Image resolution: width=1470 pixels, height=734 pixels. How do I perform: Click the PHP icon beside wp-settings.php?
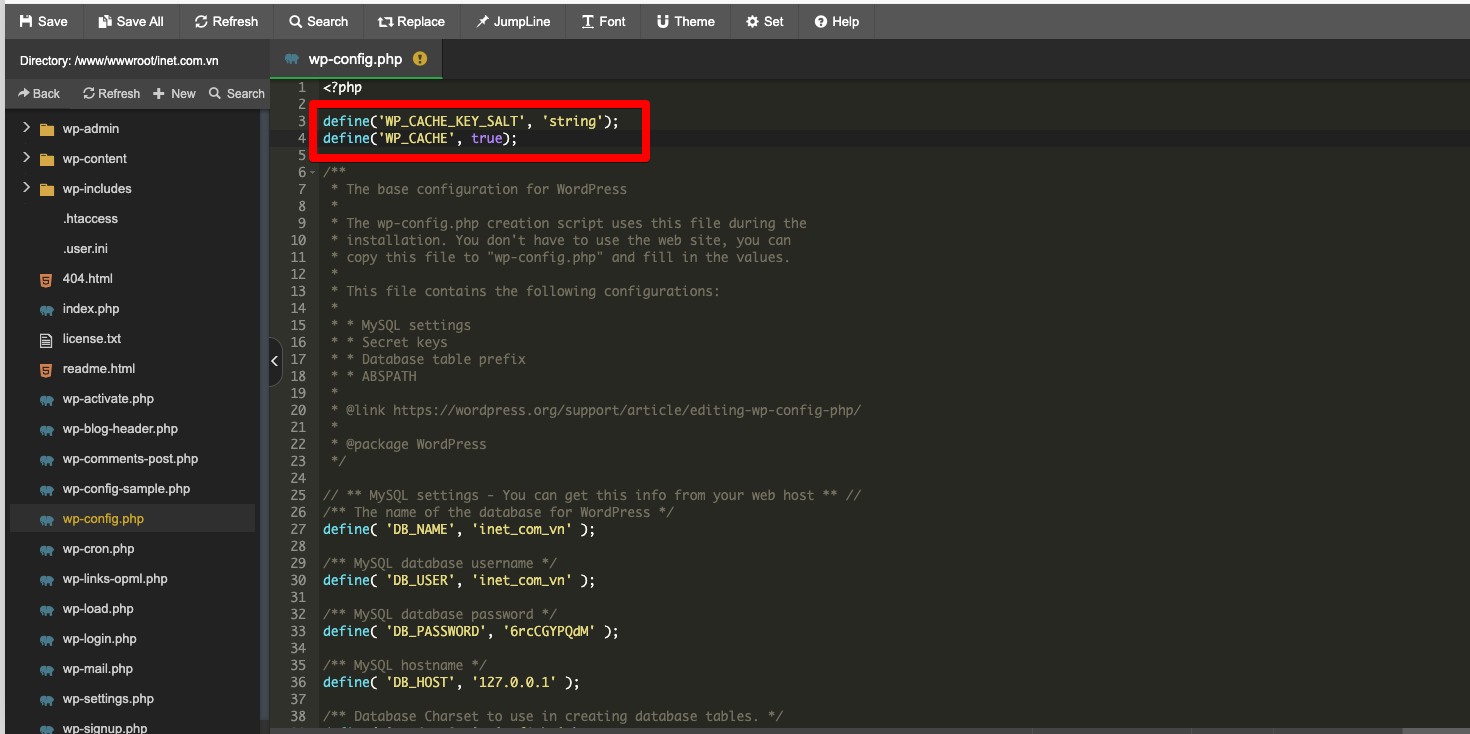tap(46, 699)
